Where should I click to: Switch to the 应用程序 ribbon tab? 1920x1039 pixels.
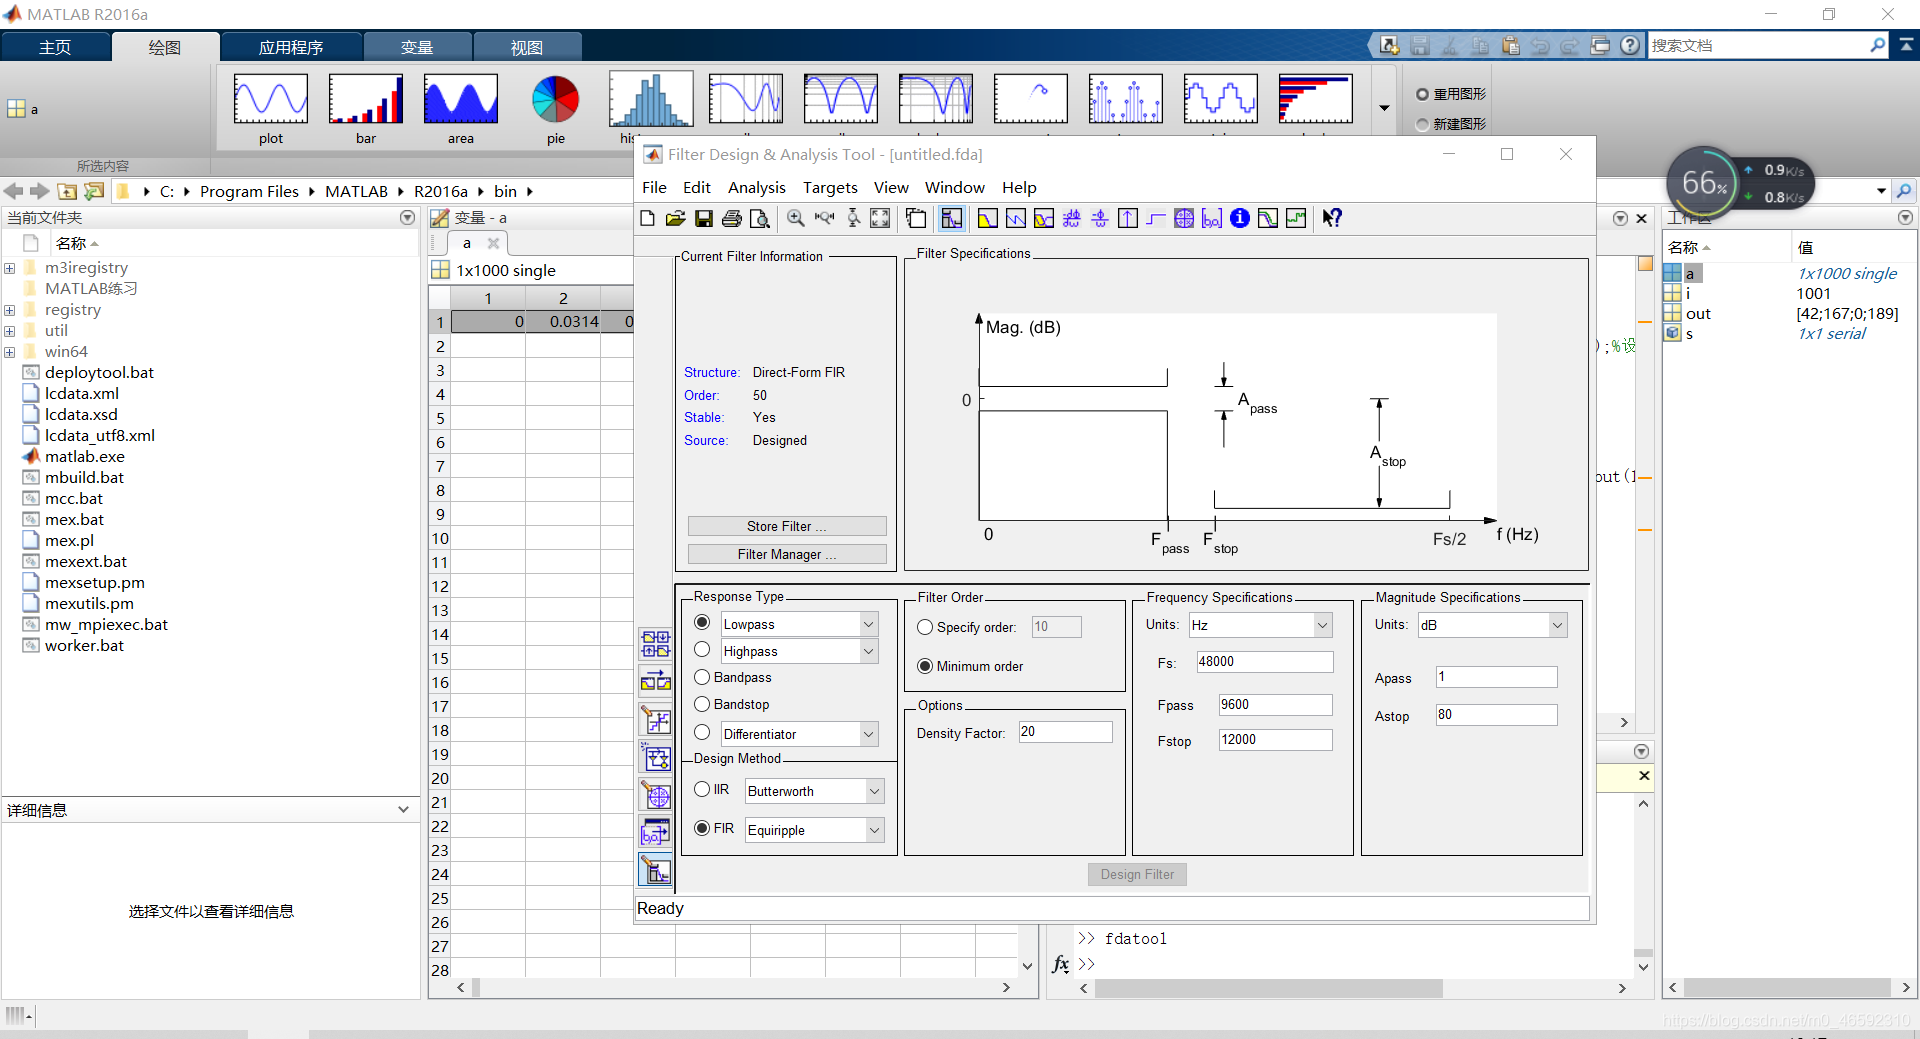[291, 47]
